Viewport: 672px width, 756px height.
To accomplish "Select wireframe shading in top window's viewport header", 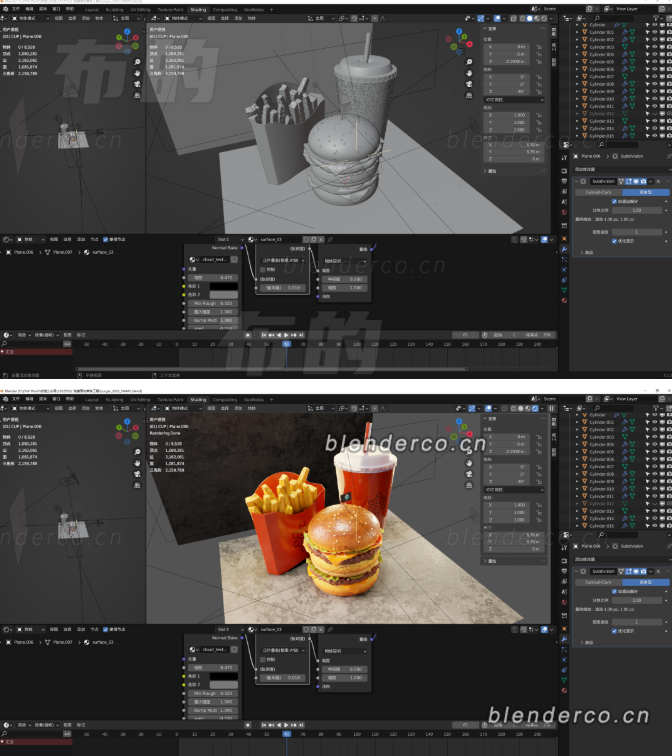I will [x=523, y=18].
